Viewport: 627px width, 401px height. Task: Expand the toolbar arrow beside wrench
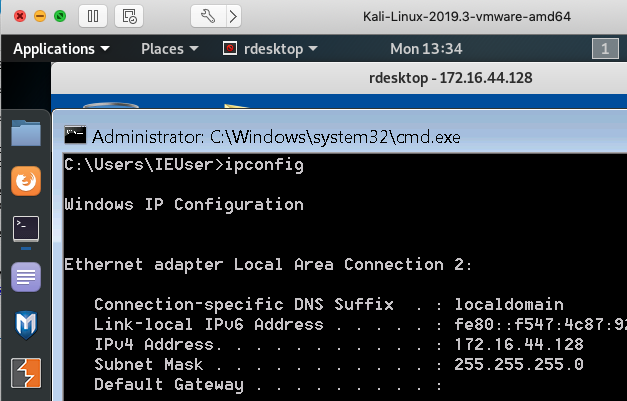click(x=234, y=16)
